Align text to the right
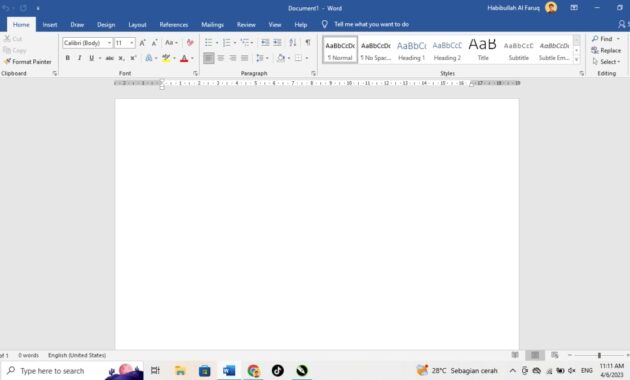This screenshot has width=630, height=380. pos(233,58)
